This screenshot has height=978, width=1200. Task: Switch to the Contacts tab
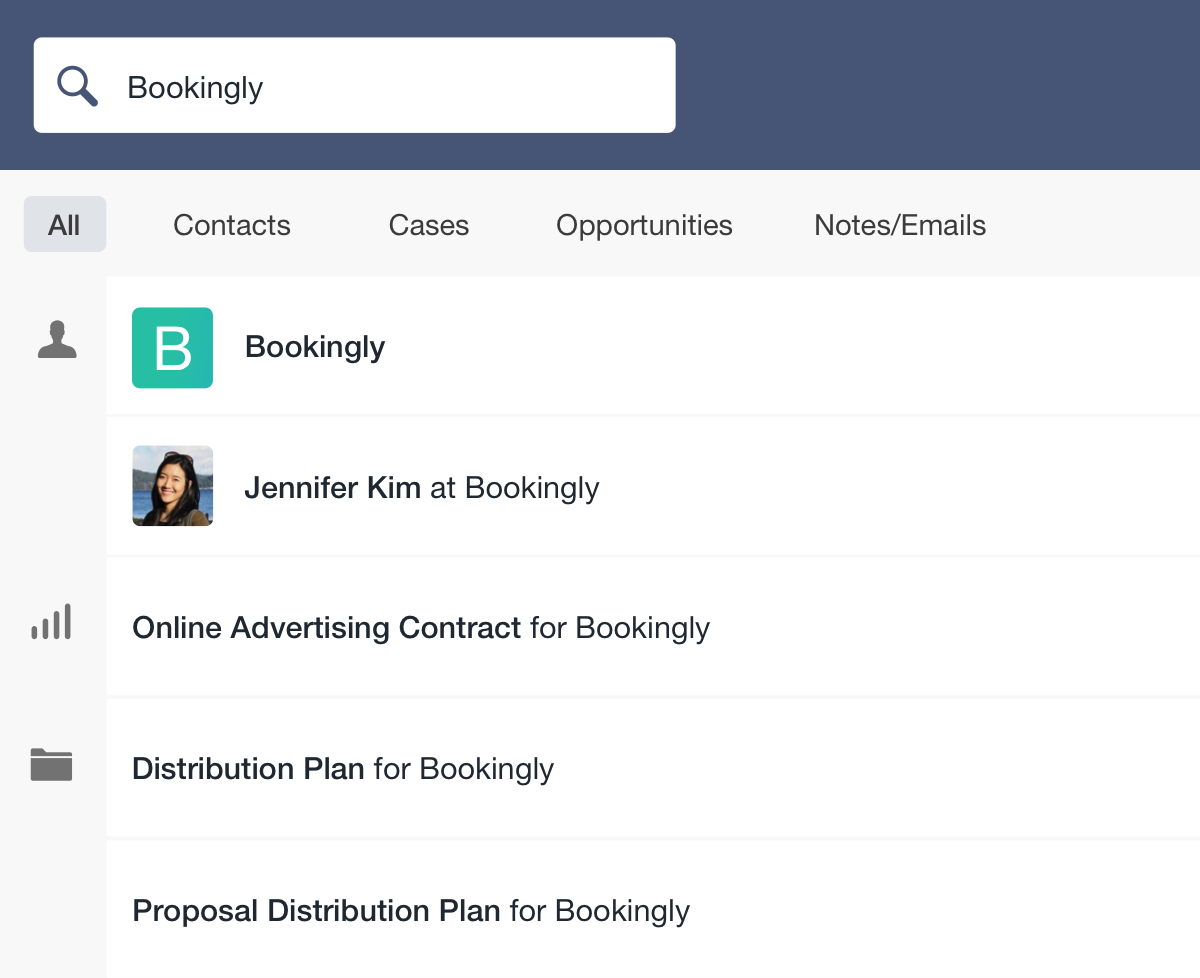231,225
